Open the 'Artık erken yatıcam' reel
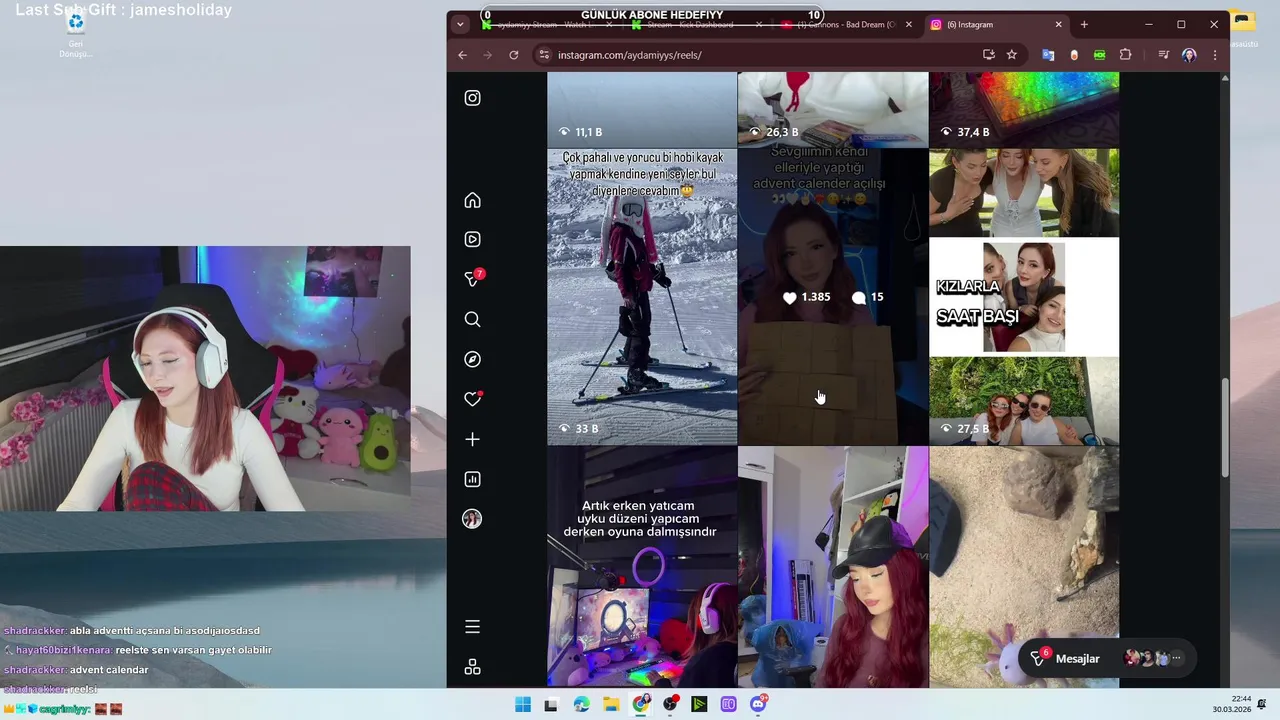 click(642, 567)
